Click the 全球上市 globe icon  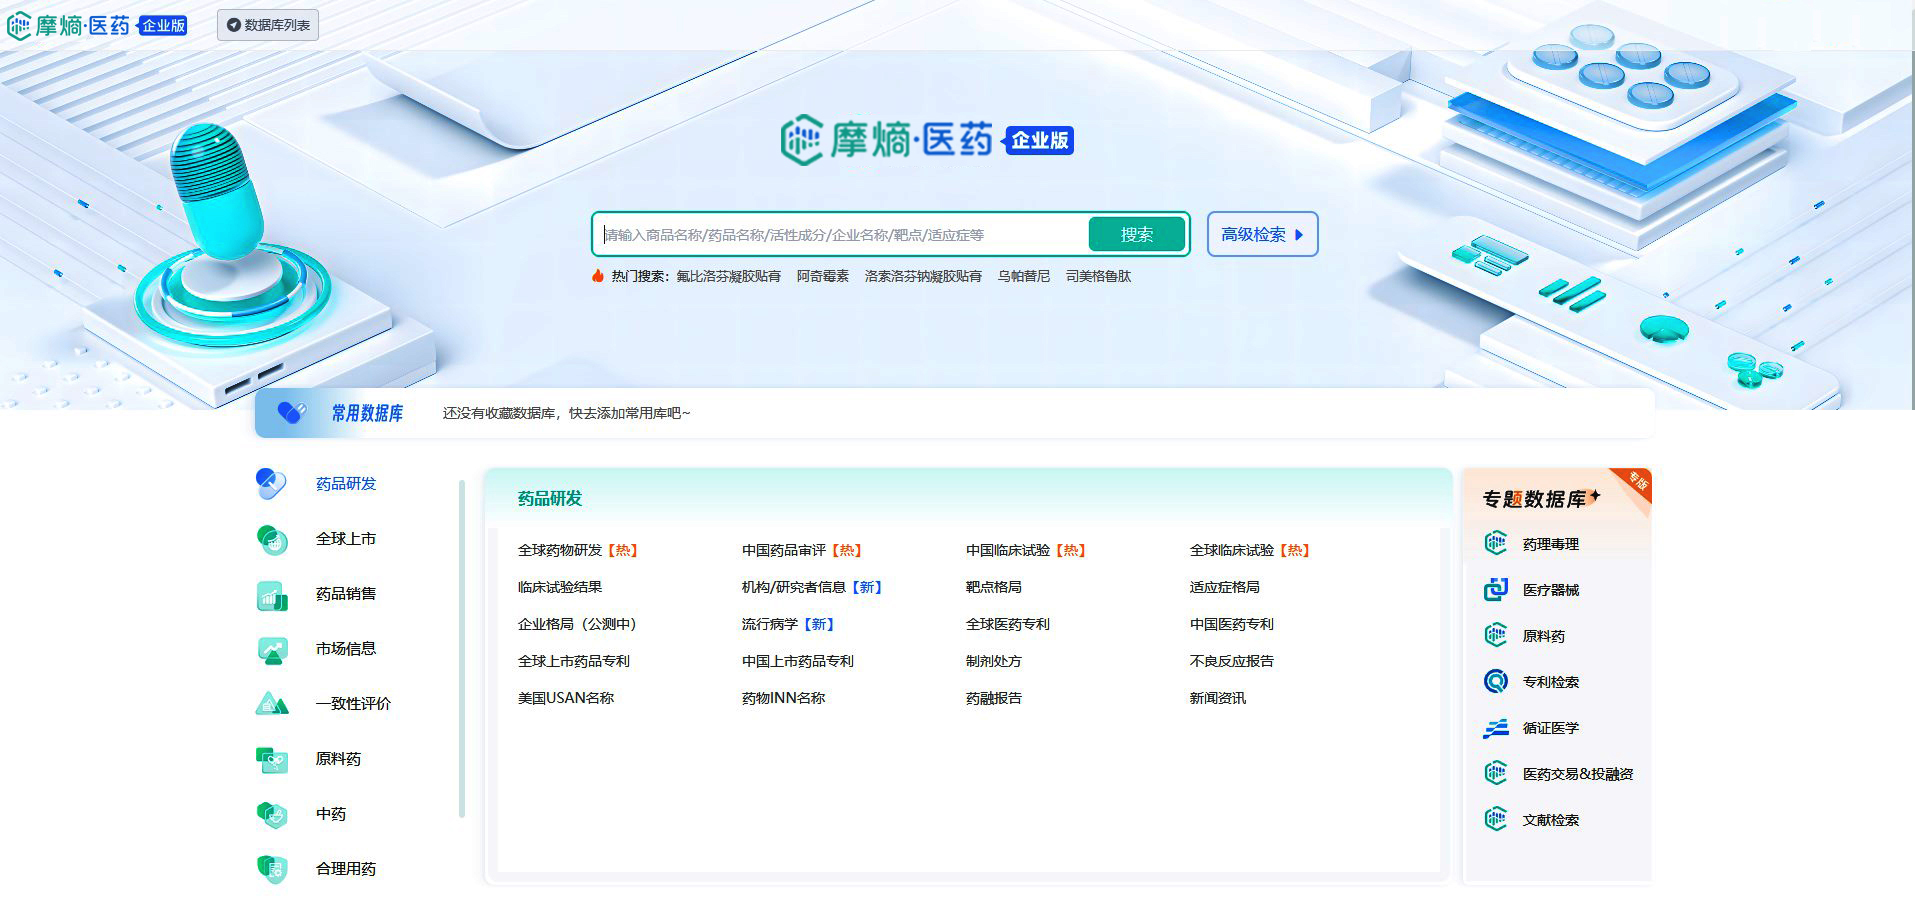coord(272,539)
